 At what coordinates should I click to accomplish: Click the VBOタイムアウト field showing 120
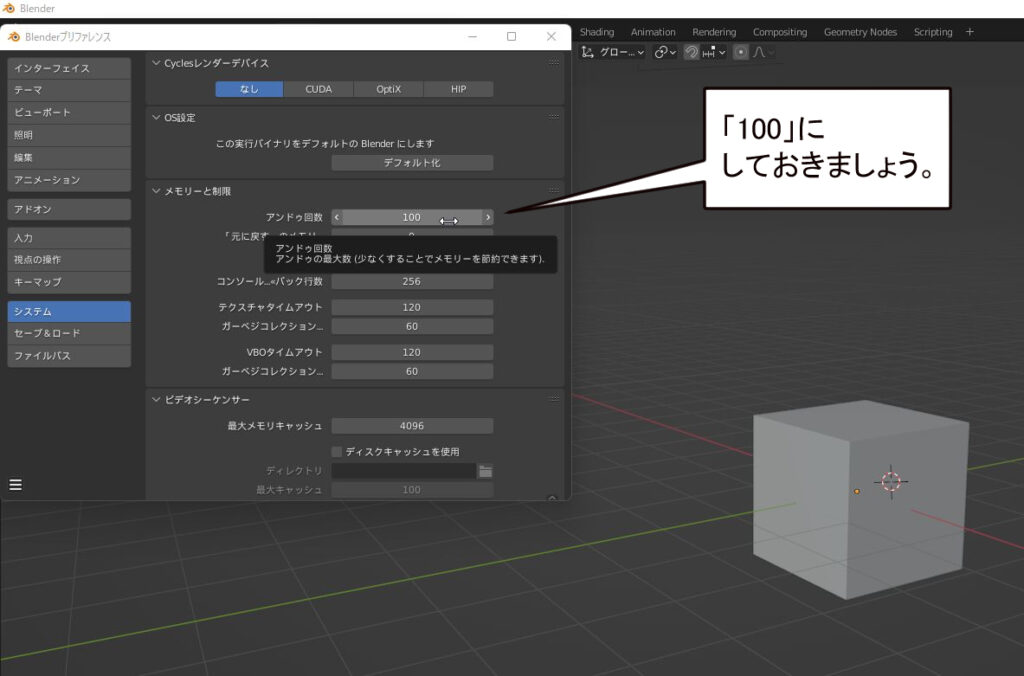coord(412,353)
